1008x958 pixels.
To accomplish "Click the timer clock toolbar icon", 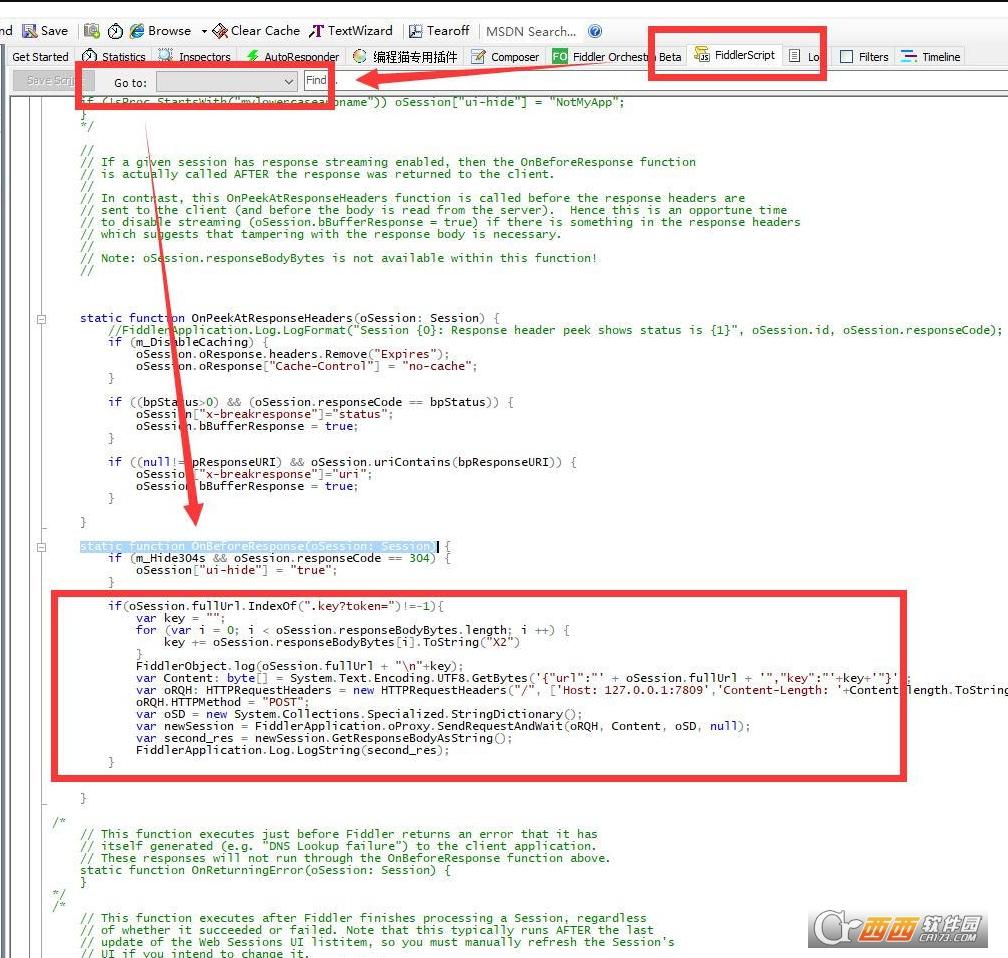I will click(x=114, y=31).
